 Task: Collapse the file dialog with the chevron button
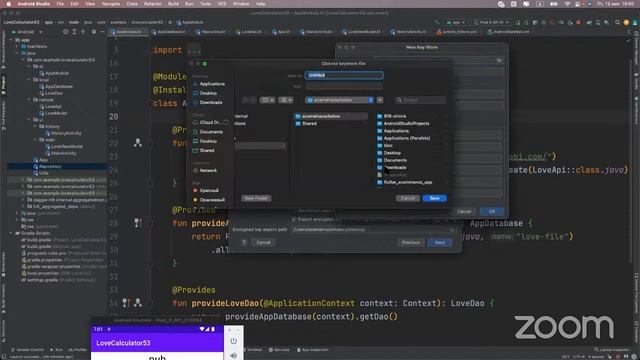point(380,100)
